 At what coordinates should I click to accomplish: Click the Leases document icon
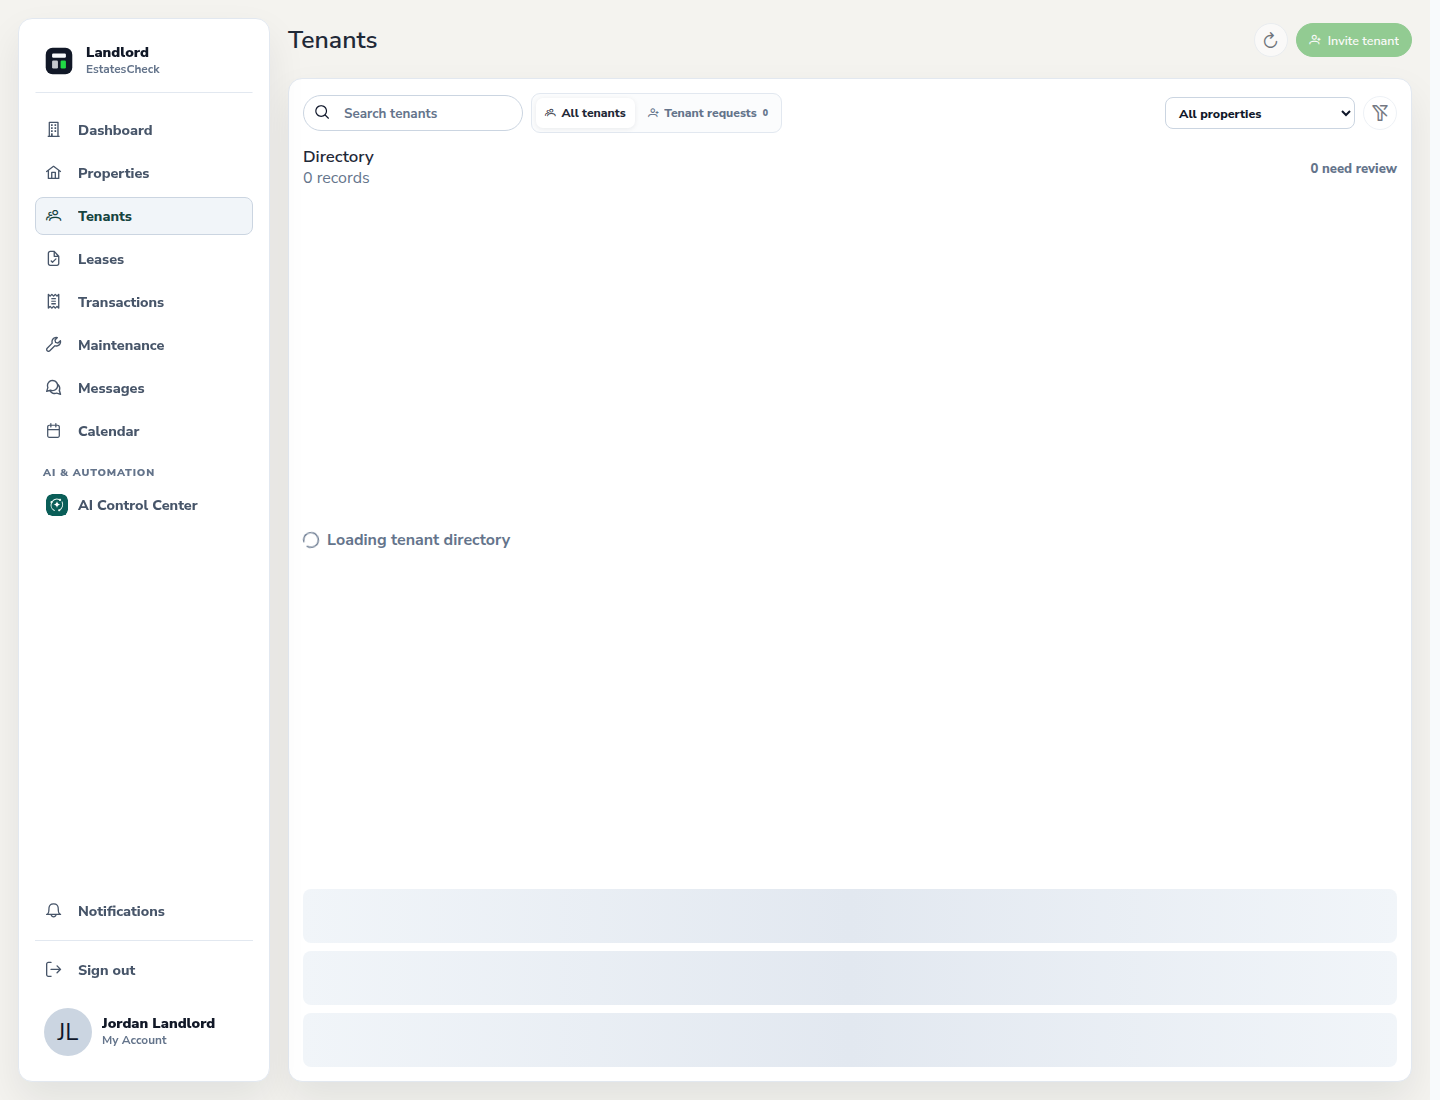pos(54,259)
